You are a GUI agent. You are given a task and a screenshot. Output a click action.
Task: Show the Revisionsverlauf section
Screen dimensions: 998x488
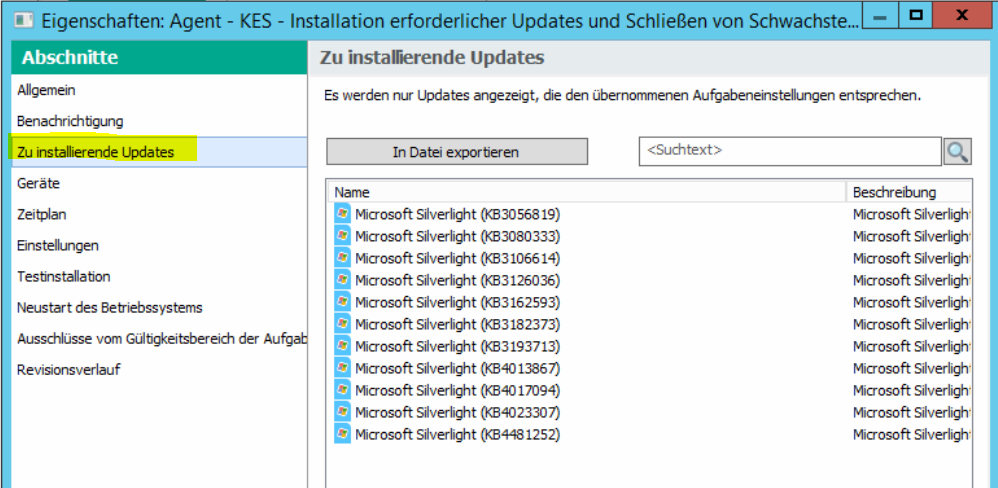pos(159,370)
